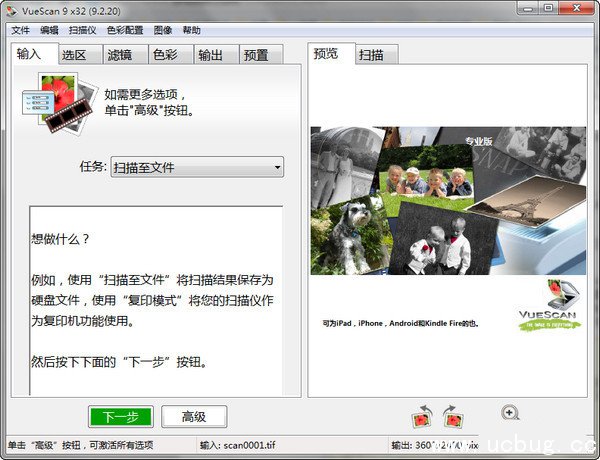Click the 专业版 label on the collage
The image size is (600, 460).
pyautogui.click(x=479, y=141)
